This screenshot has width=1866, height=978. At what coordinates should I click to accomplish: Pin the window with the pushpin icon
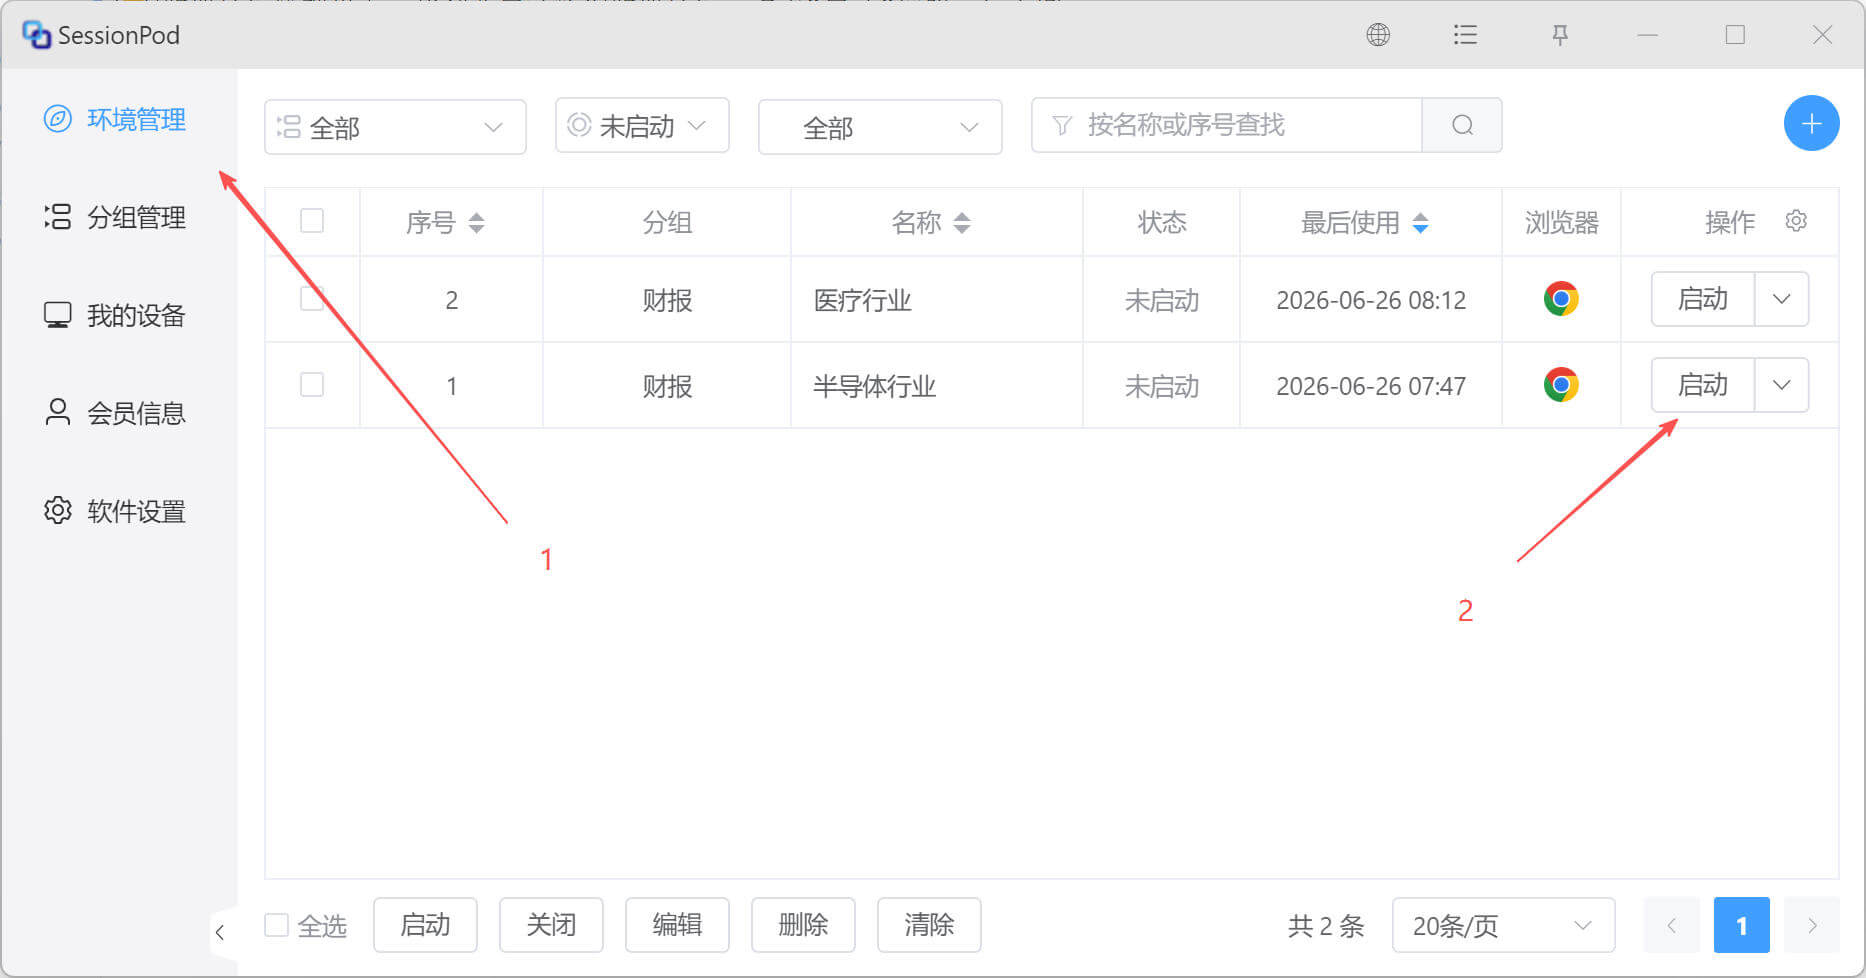click(1560, 35)
